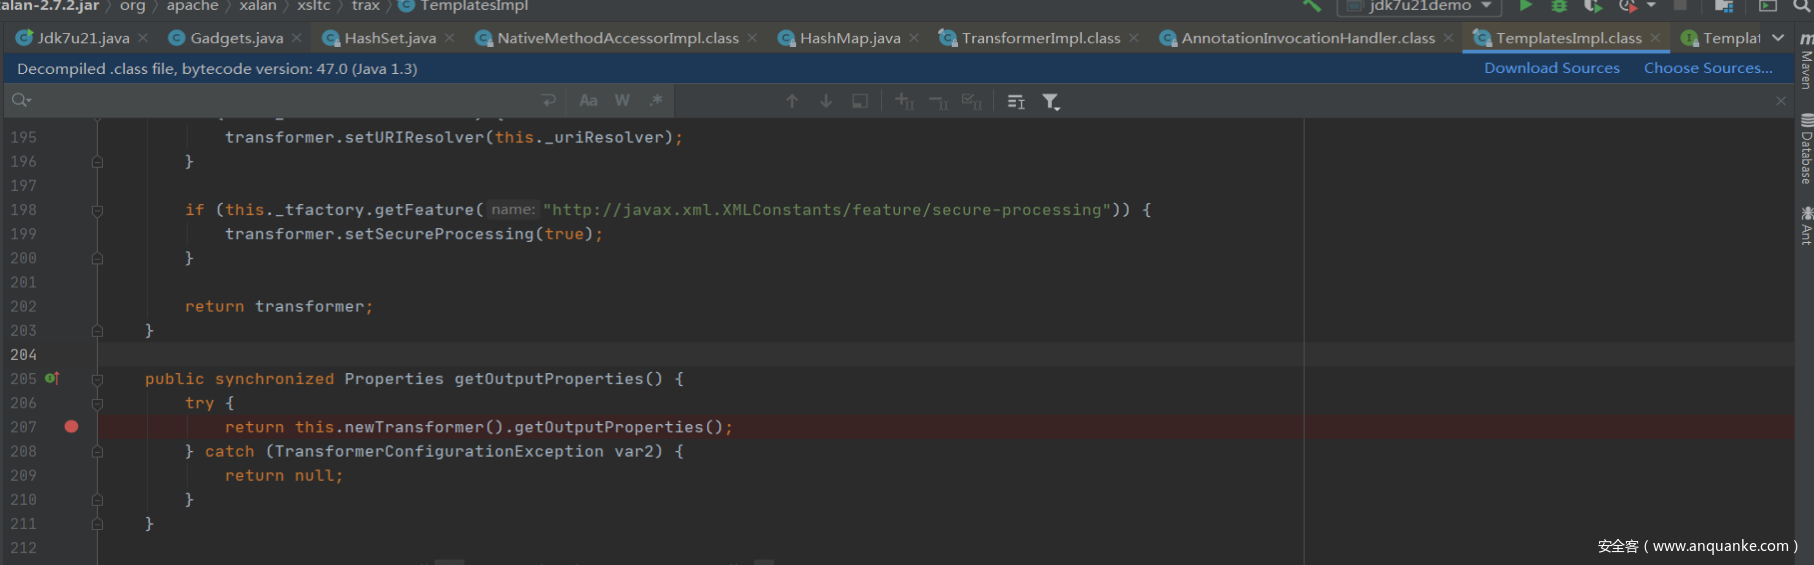Open the search filter funnel icon
This screenshot has height=565, width=1814.
(1050, 101)
